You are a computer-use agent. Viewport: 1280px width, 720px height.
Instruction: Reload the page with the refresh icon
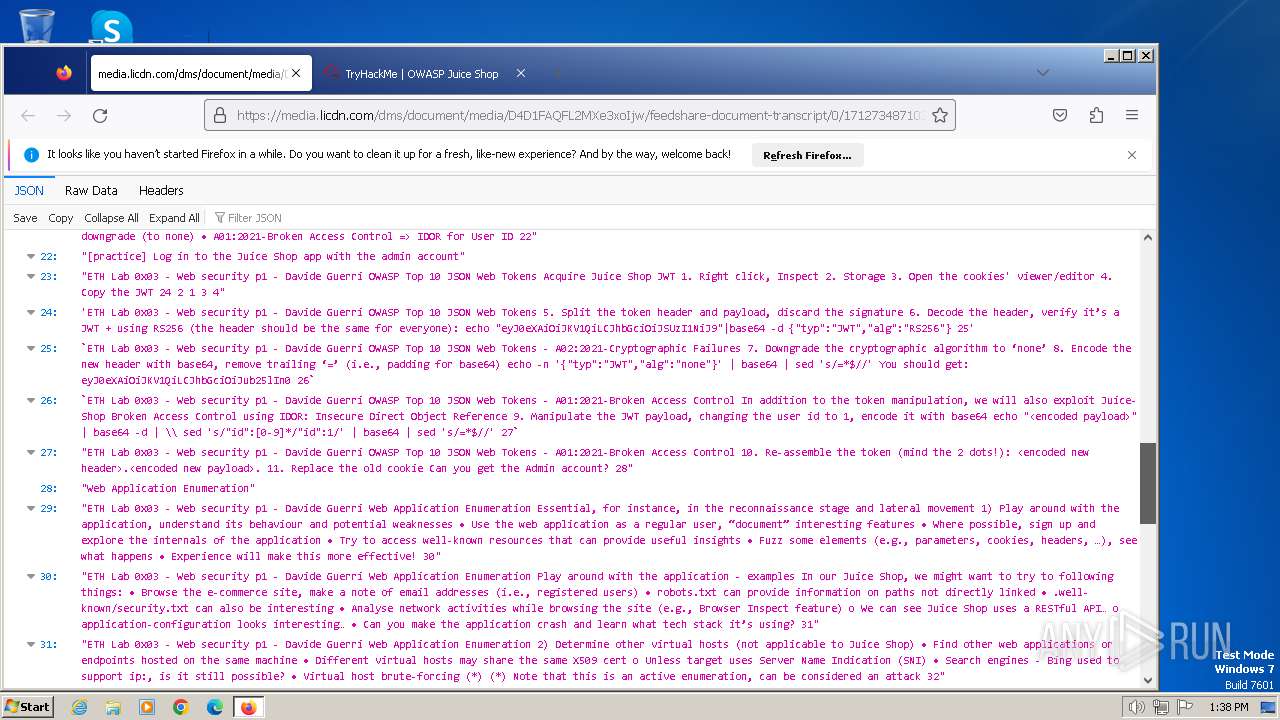tap(100, 116)
